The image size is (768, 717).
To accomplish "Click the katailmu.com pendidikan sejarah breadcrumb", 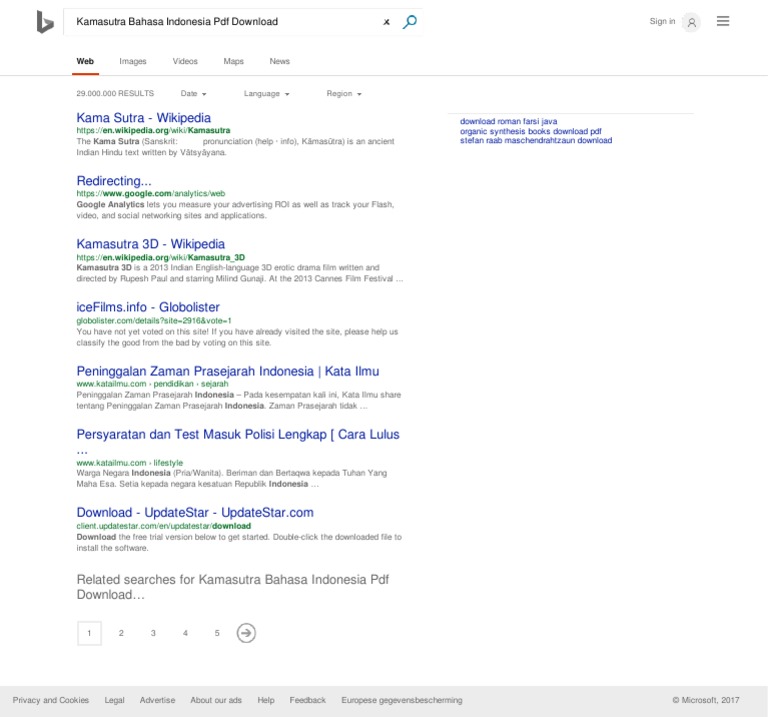I will tap(152, 384).
